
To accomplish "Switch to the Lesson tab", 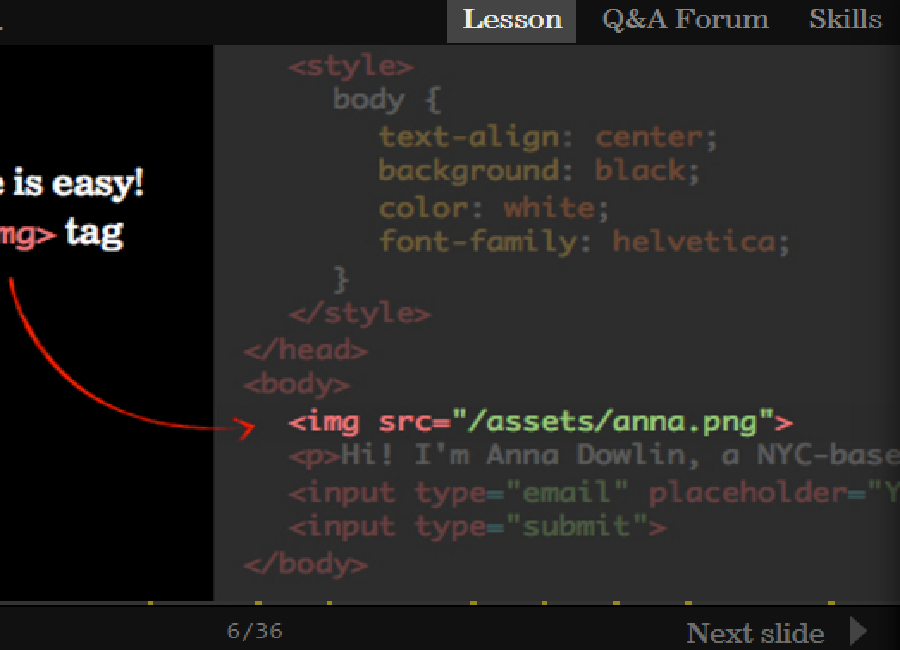I will (x=512, y=20).
